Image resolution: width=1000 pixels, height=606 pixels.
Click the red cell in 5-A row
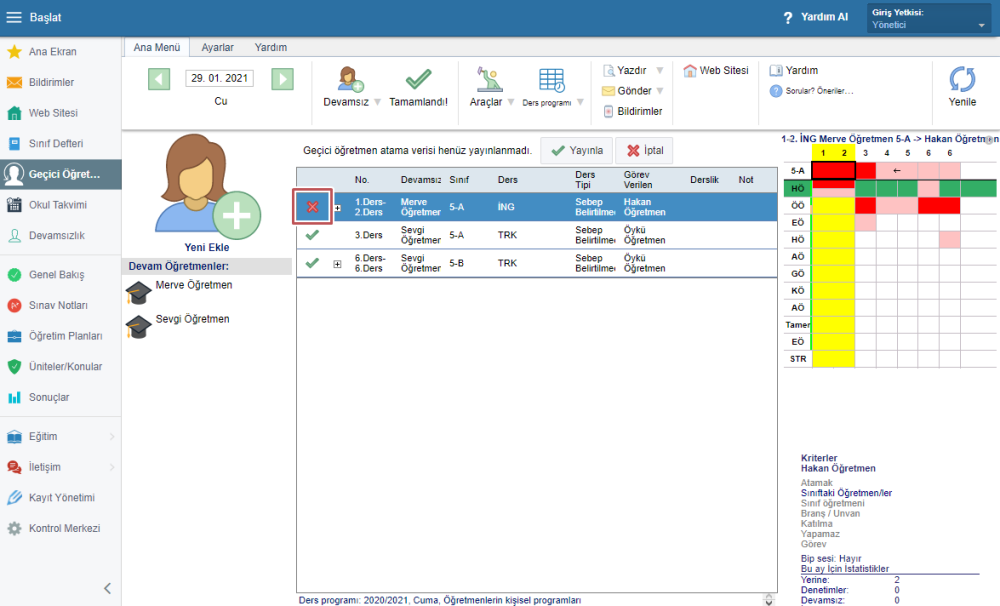click(833, 170)
